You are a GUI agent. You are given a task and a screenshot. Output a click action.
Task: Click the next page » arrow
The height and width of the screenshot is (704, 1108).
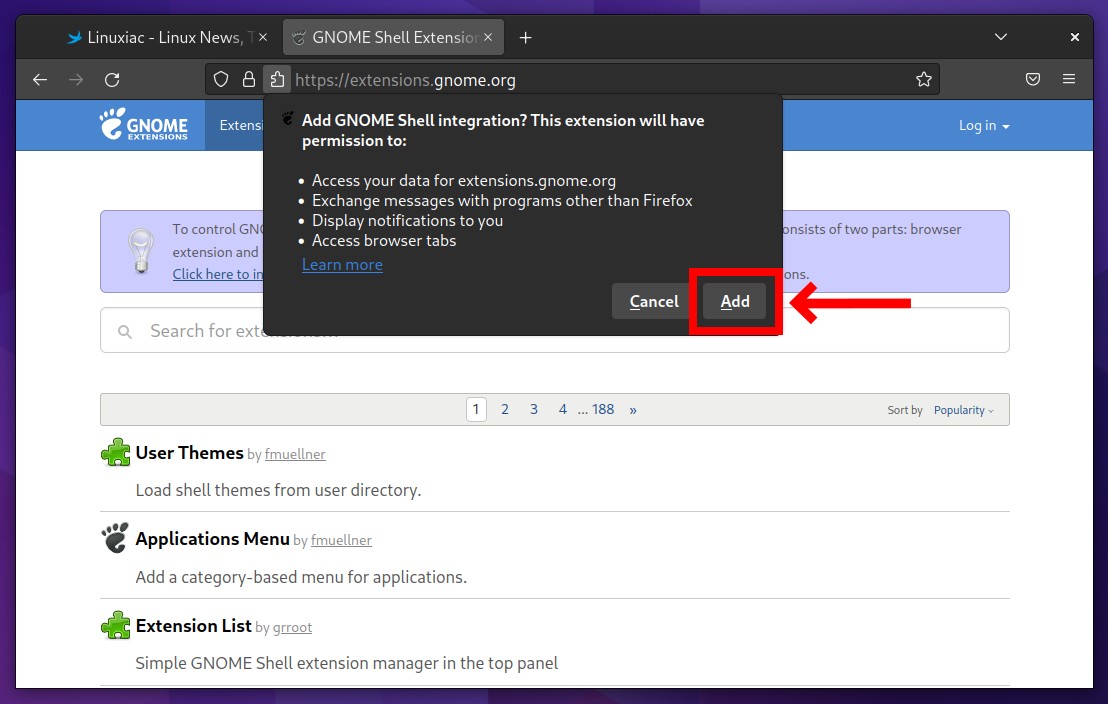click(632, 410)
